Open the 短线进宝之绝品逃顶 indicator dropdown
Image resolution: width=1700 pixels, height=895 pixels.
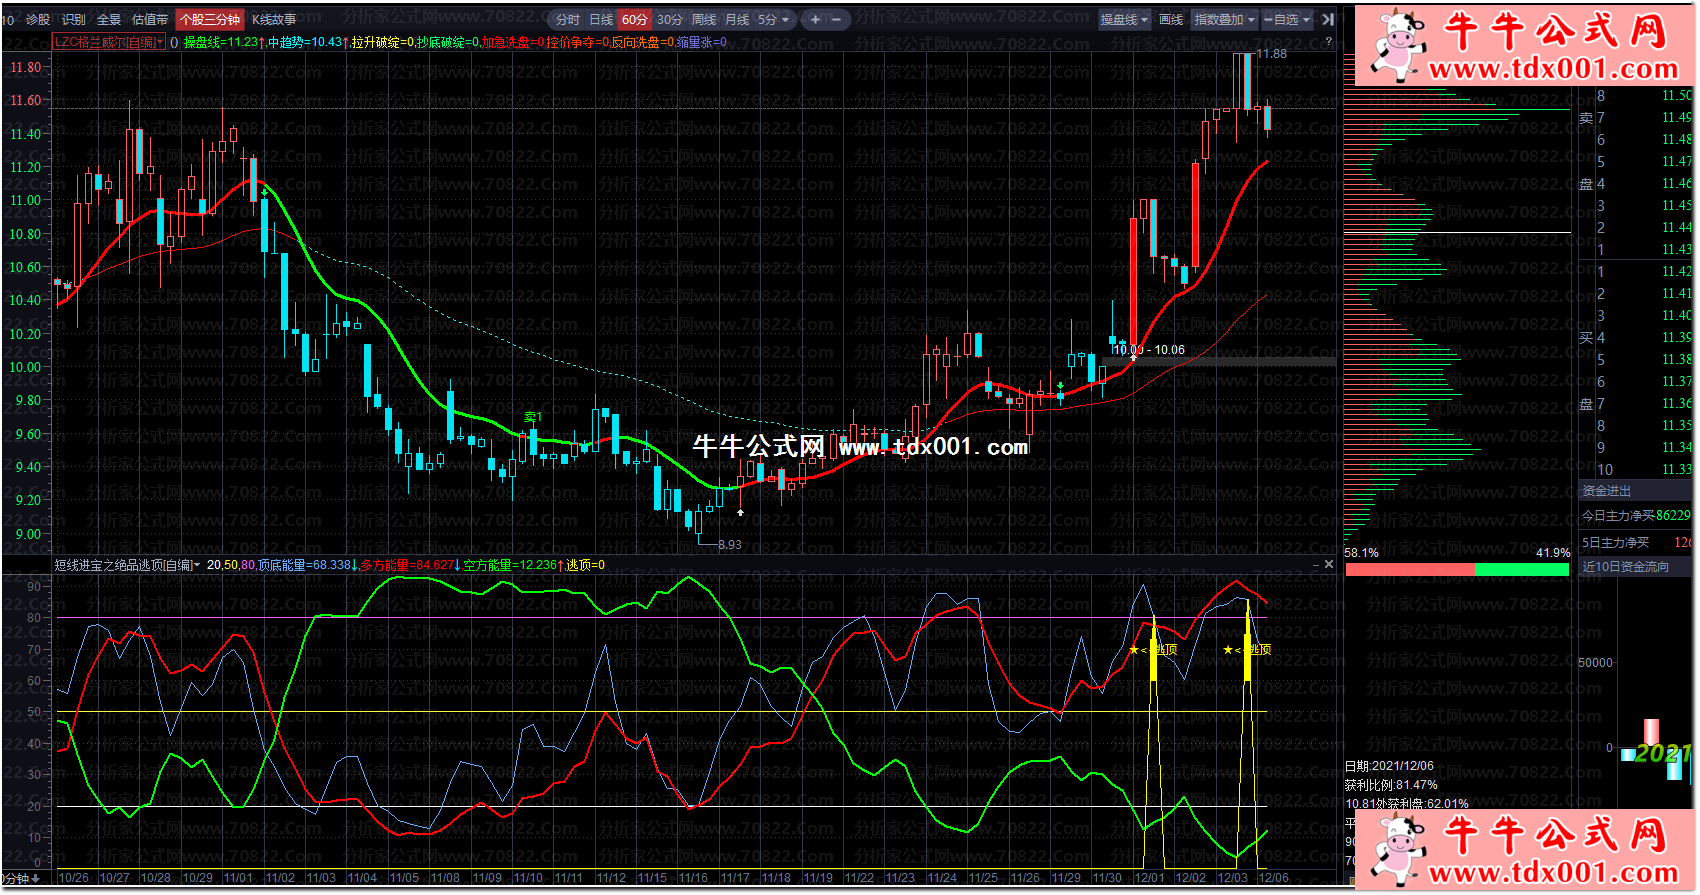click(x=127, y=565)
